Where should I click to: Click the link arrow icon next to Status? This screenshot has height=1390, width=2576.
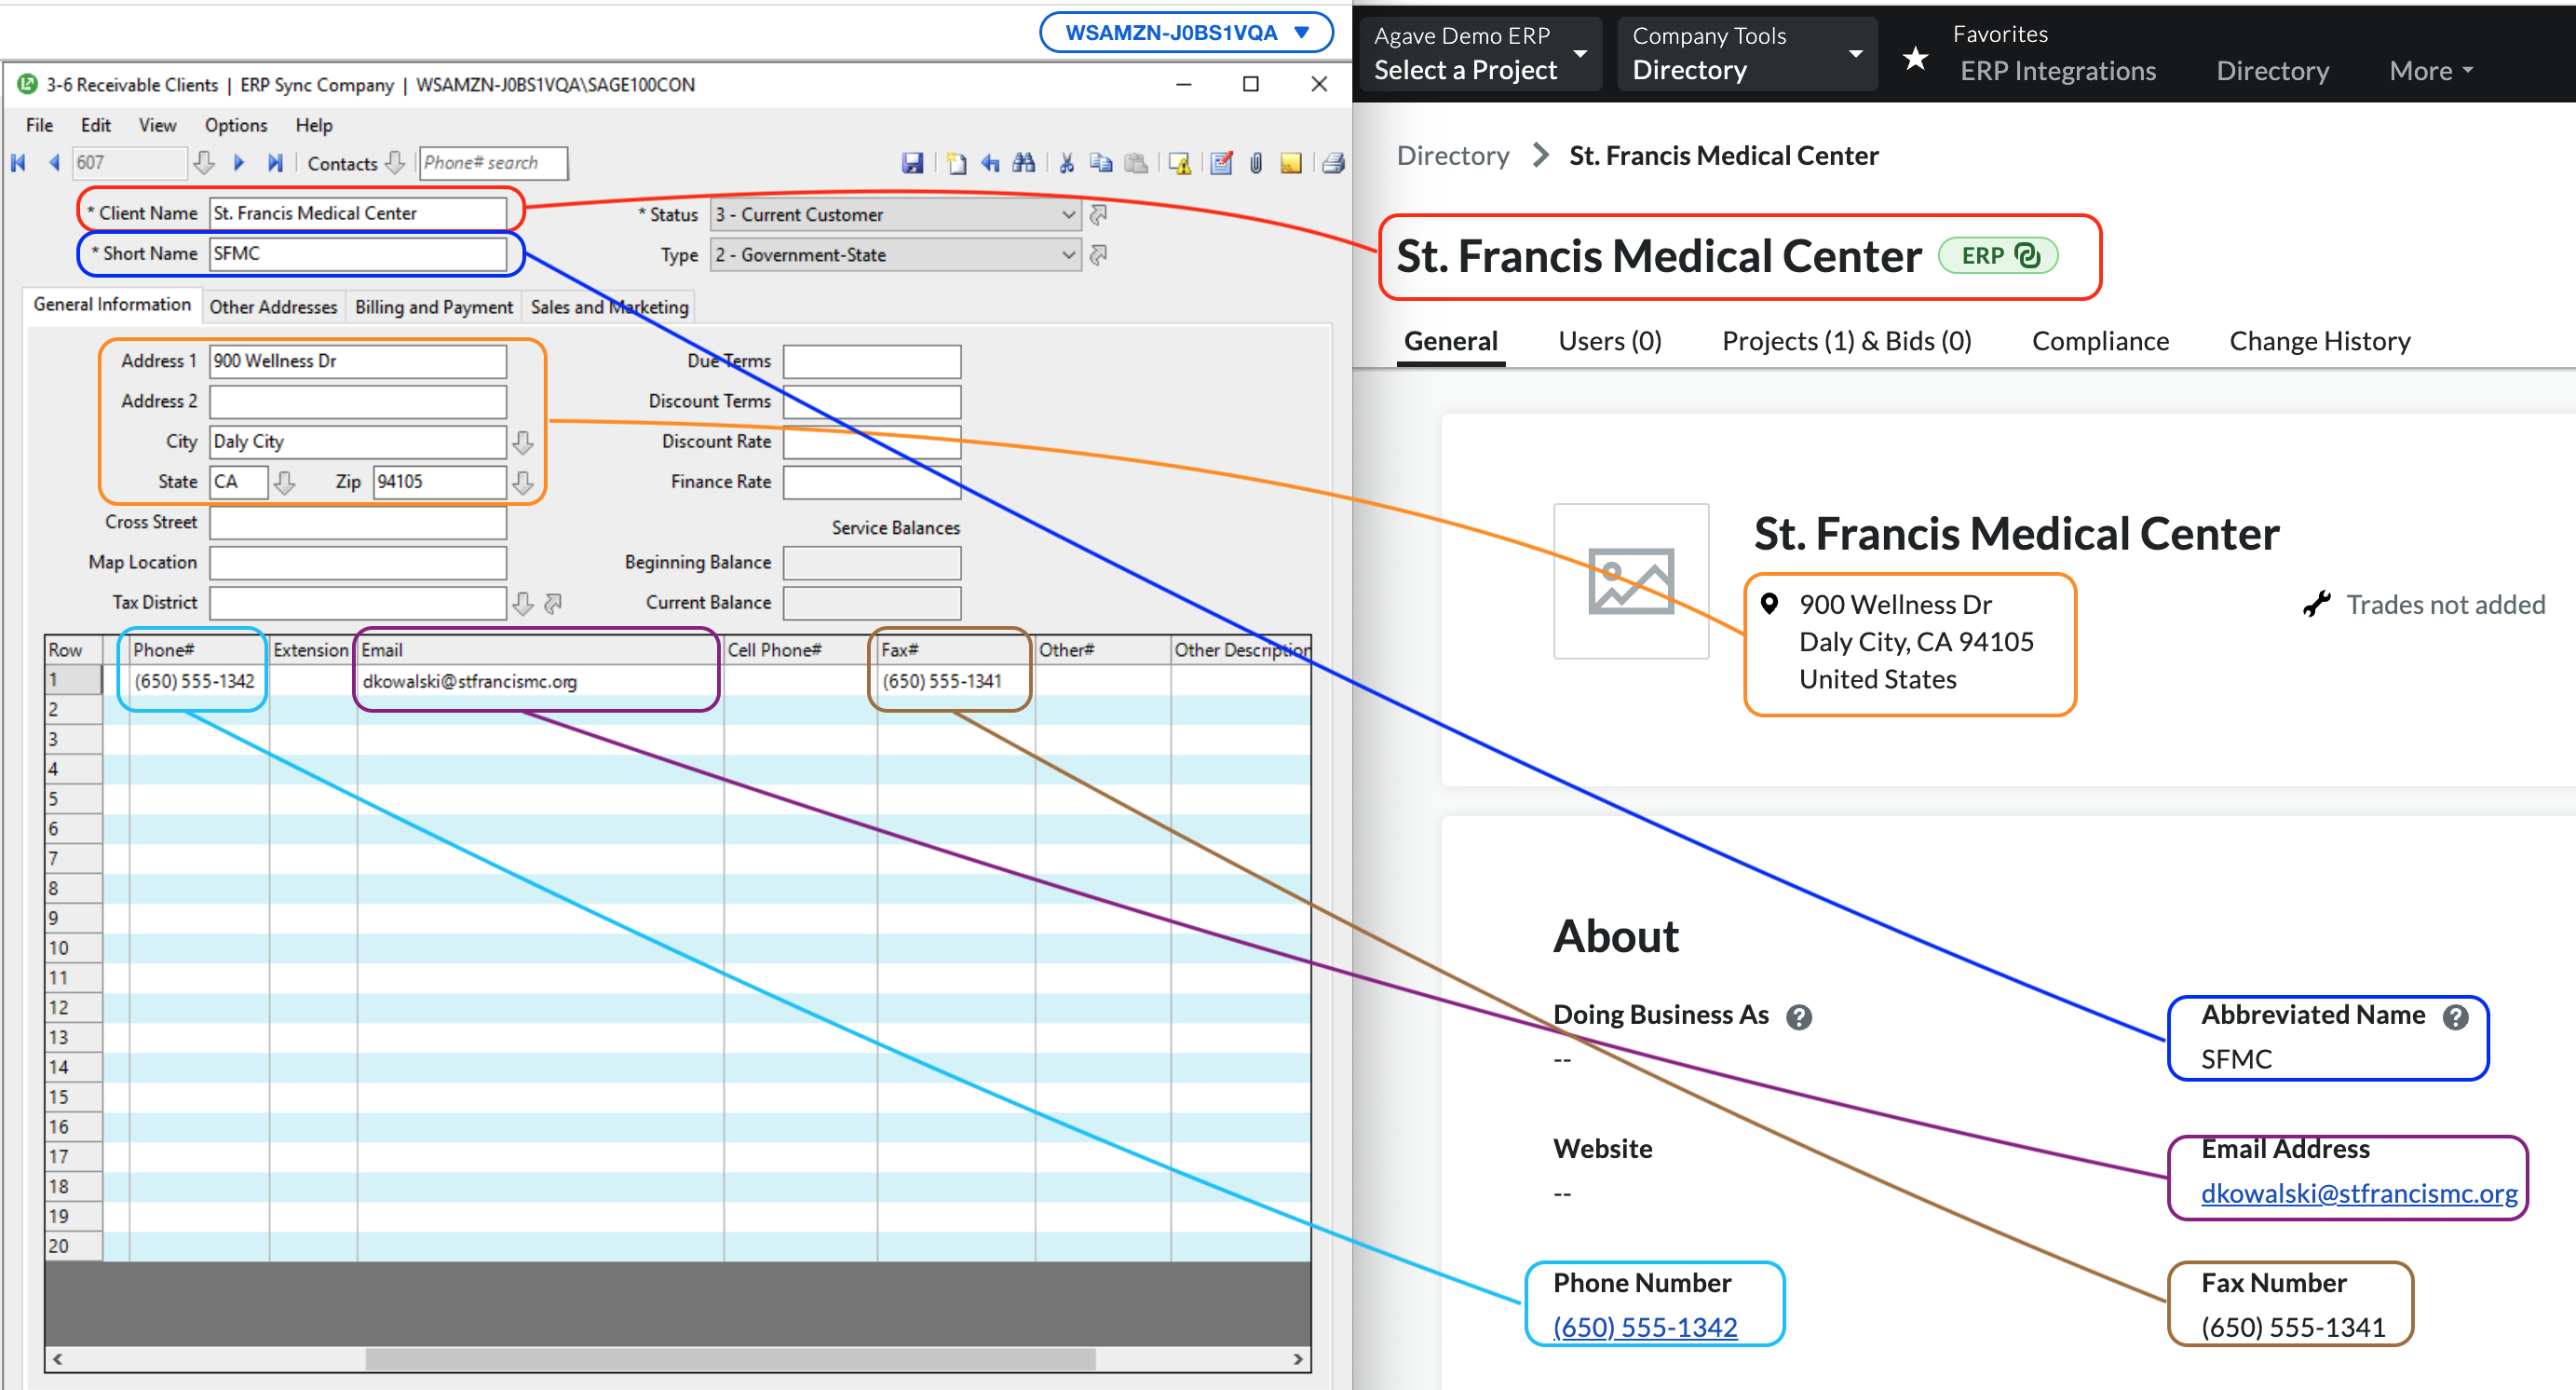1098,214
